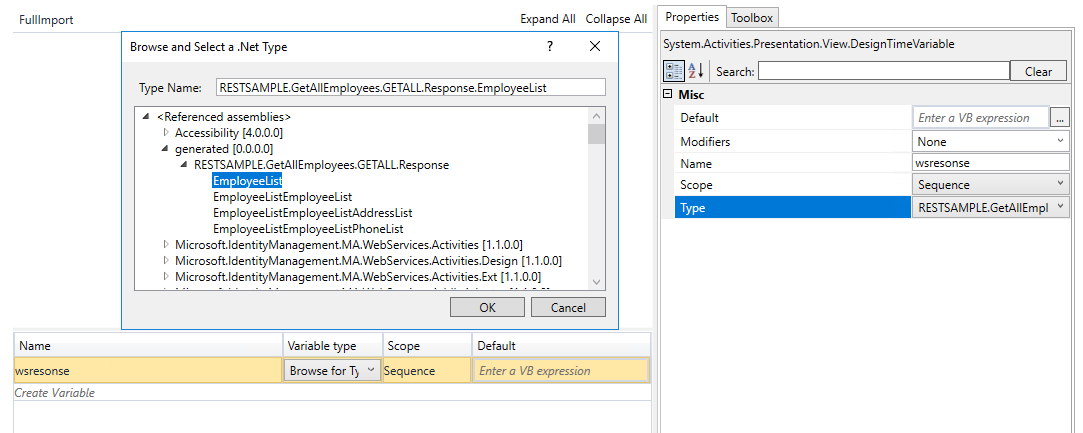This screenshot has height=433, width=1083.
Task: Open the Scope dropdown in Properties
Action: coord(990,185)
